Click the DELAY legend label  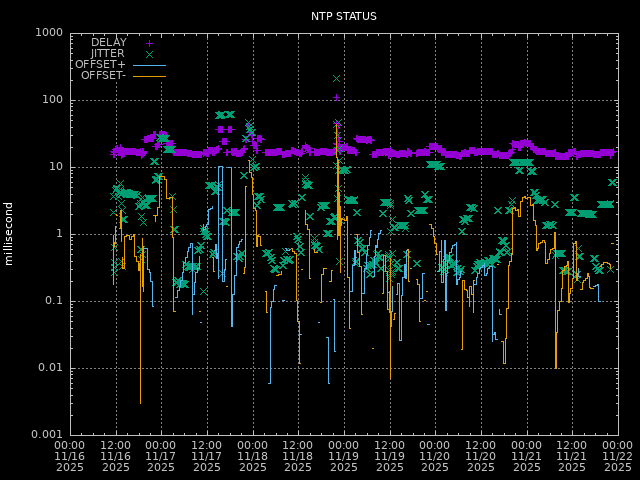108,43
